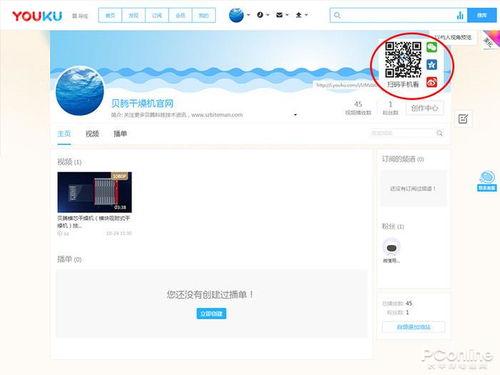Screen dimensions: 500x375
Task: Share channel via the blue Qzone star icon
Action: [432, 64]
